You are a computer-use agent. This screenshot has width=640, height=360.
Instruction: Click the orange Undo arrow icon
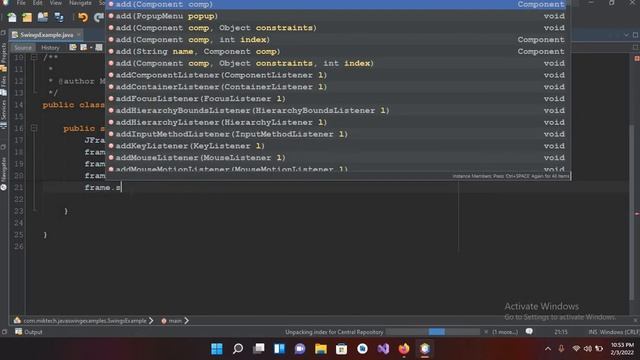click(x=83, y=17)
